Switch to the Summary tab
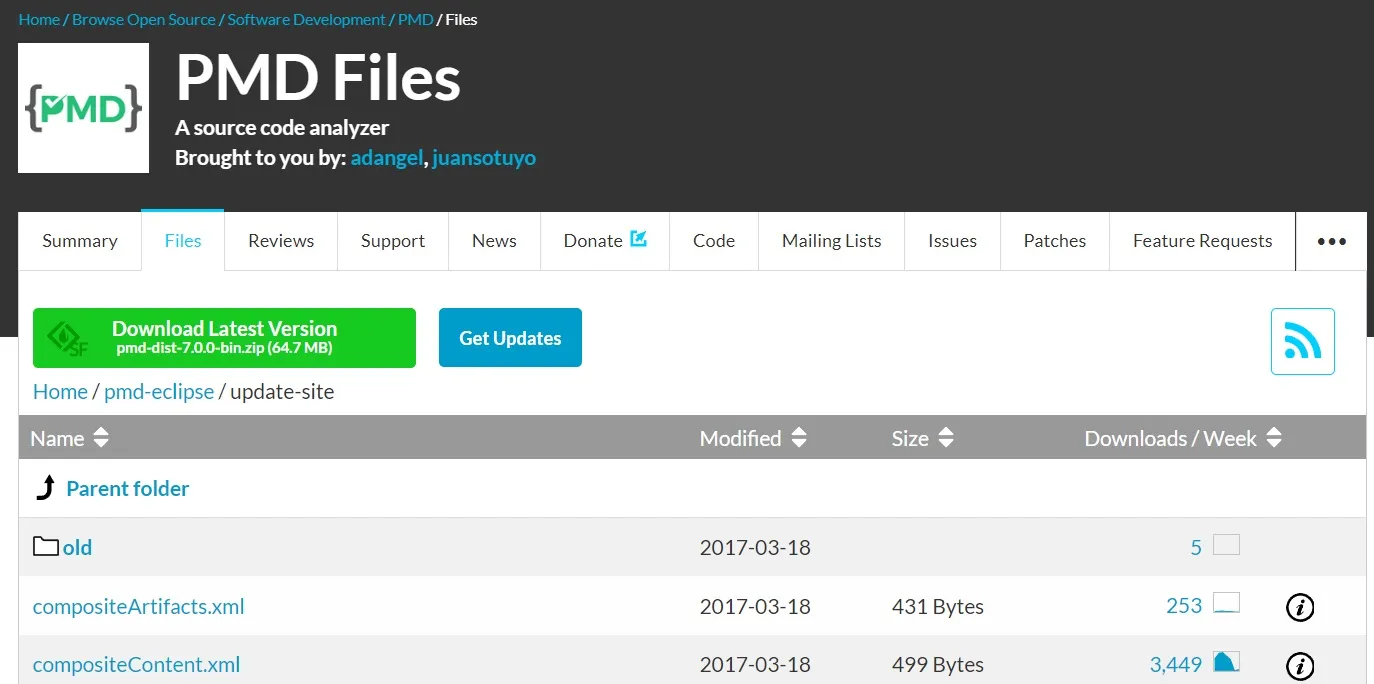The height and width of the screenshot is (684, 1374). 79,240
